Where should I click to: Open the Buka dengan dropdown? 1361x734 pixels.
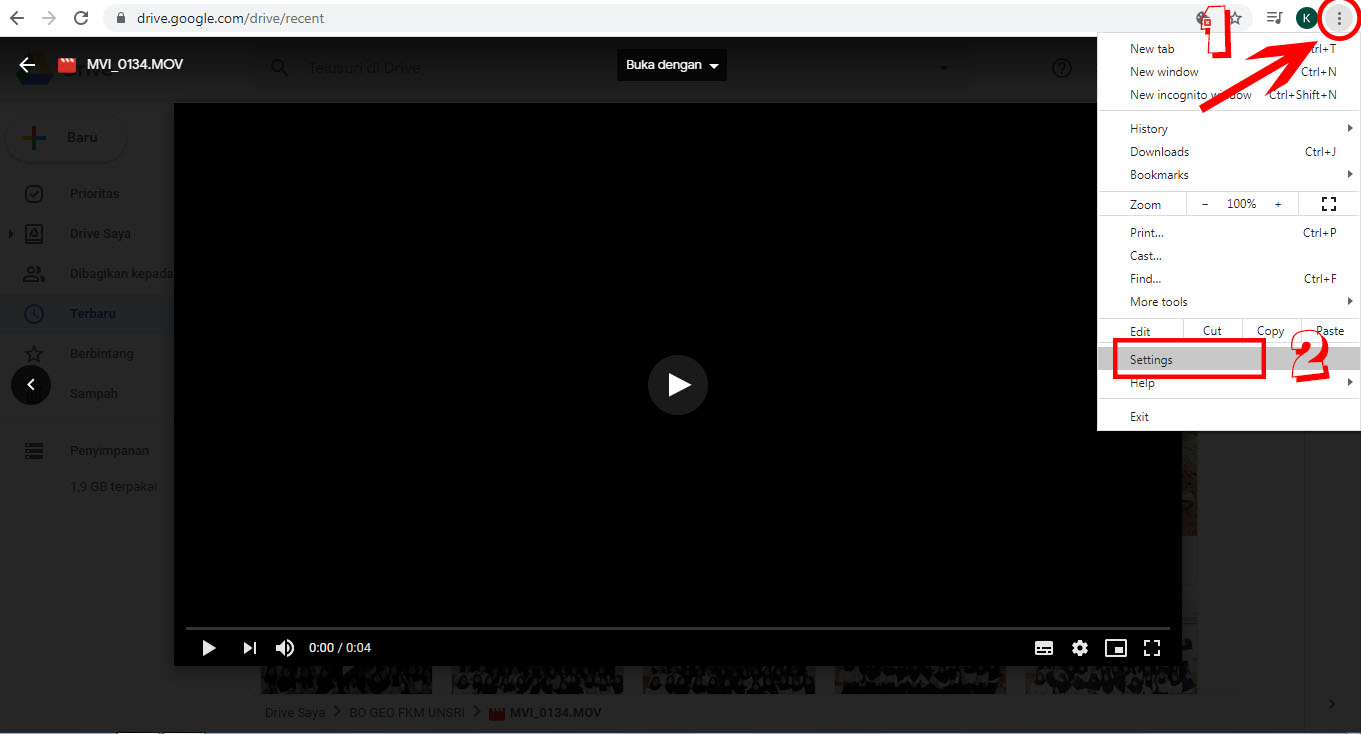click(672, 65)
